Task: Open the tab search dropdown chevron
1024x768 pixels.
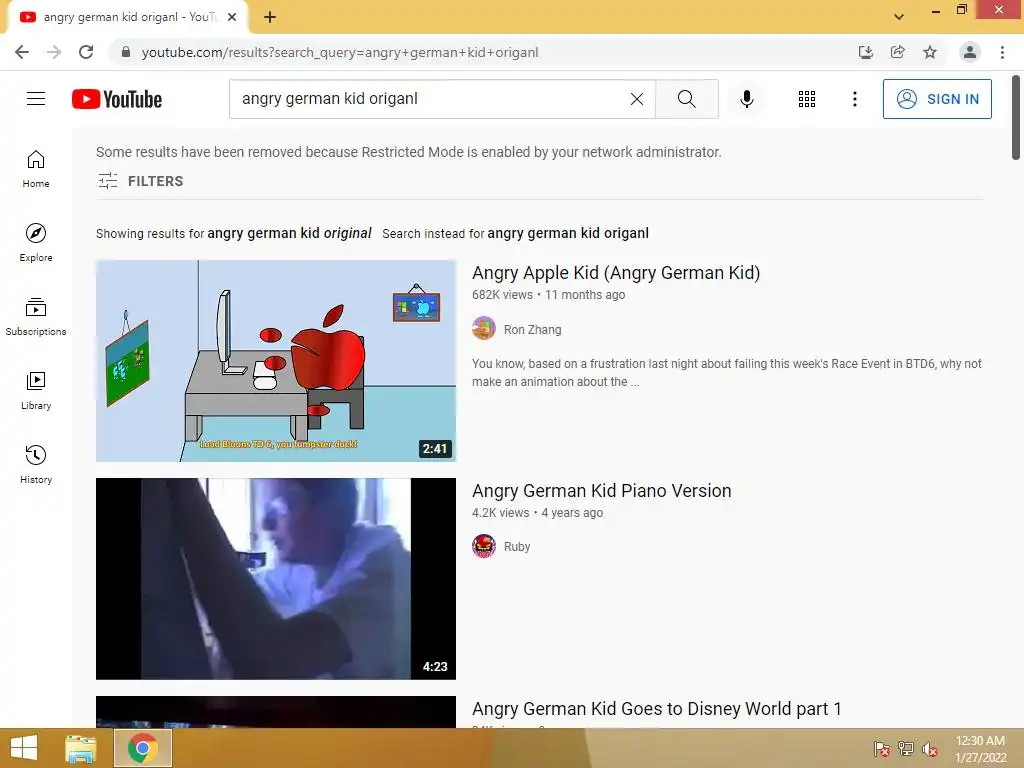Action: [899, 17]
